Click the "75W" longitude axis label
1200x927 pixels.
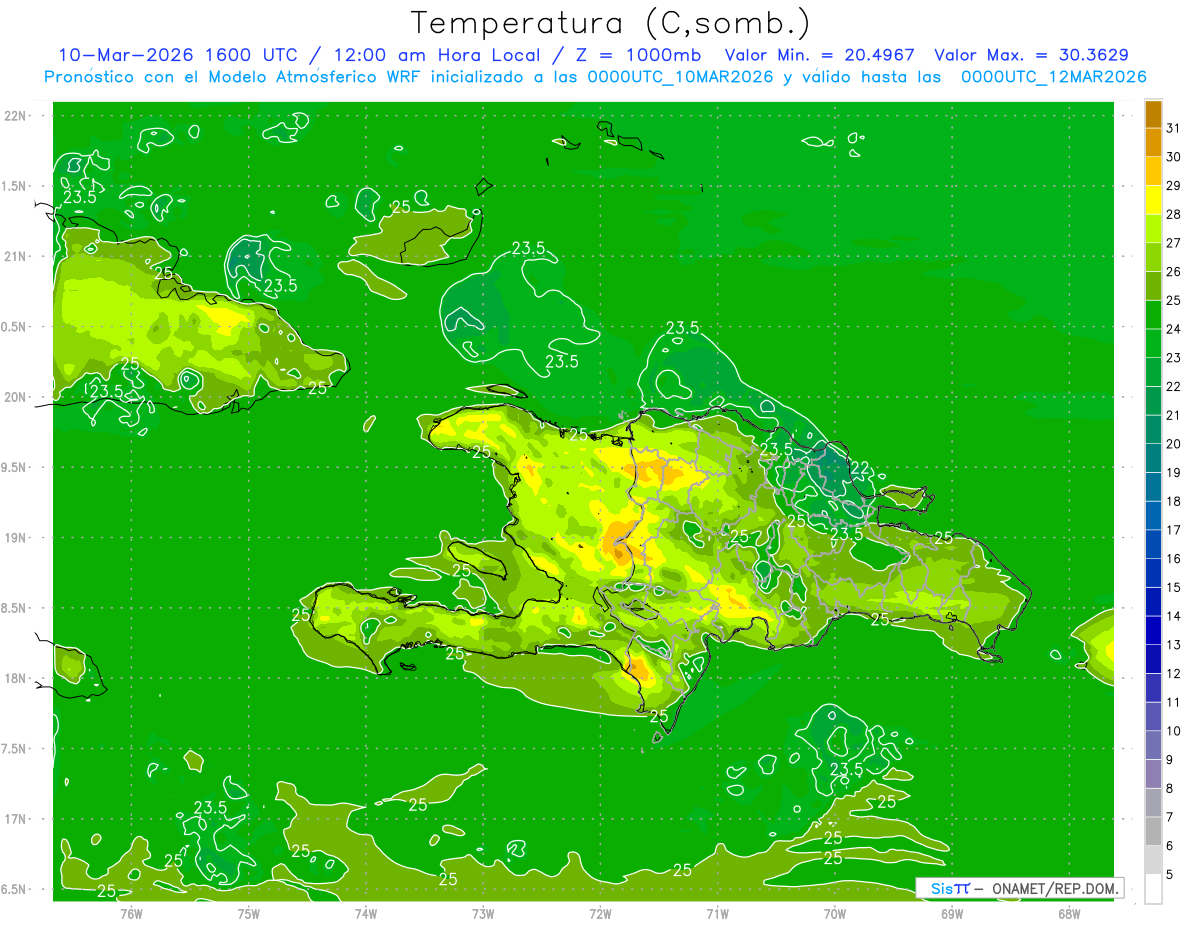pos(249,913)
